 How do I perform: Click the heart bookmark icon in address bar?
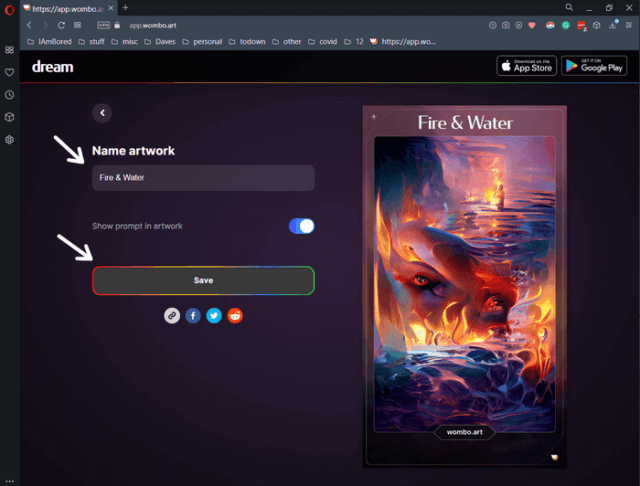(x=532, y=25)
